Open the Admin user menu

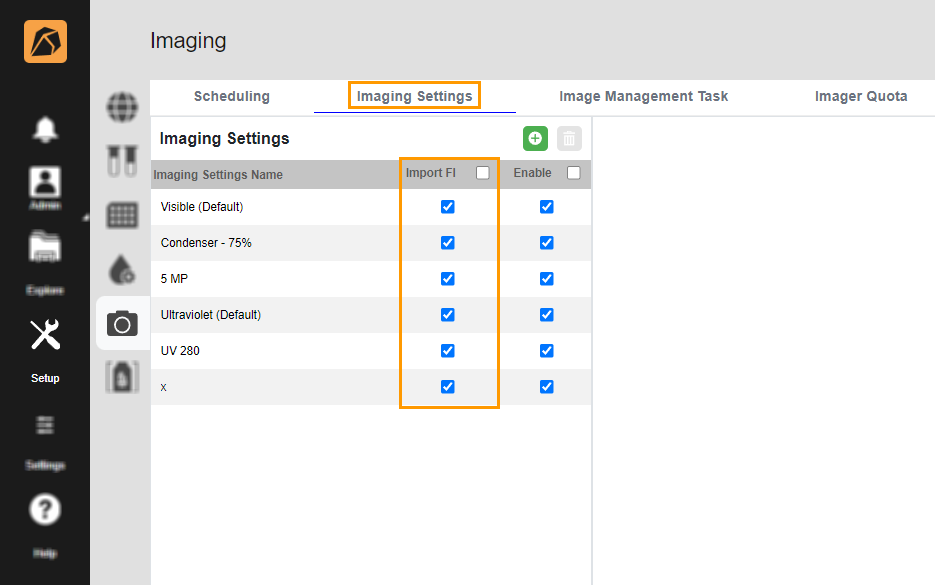pos(45,187)
